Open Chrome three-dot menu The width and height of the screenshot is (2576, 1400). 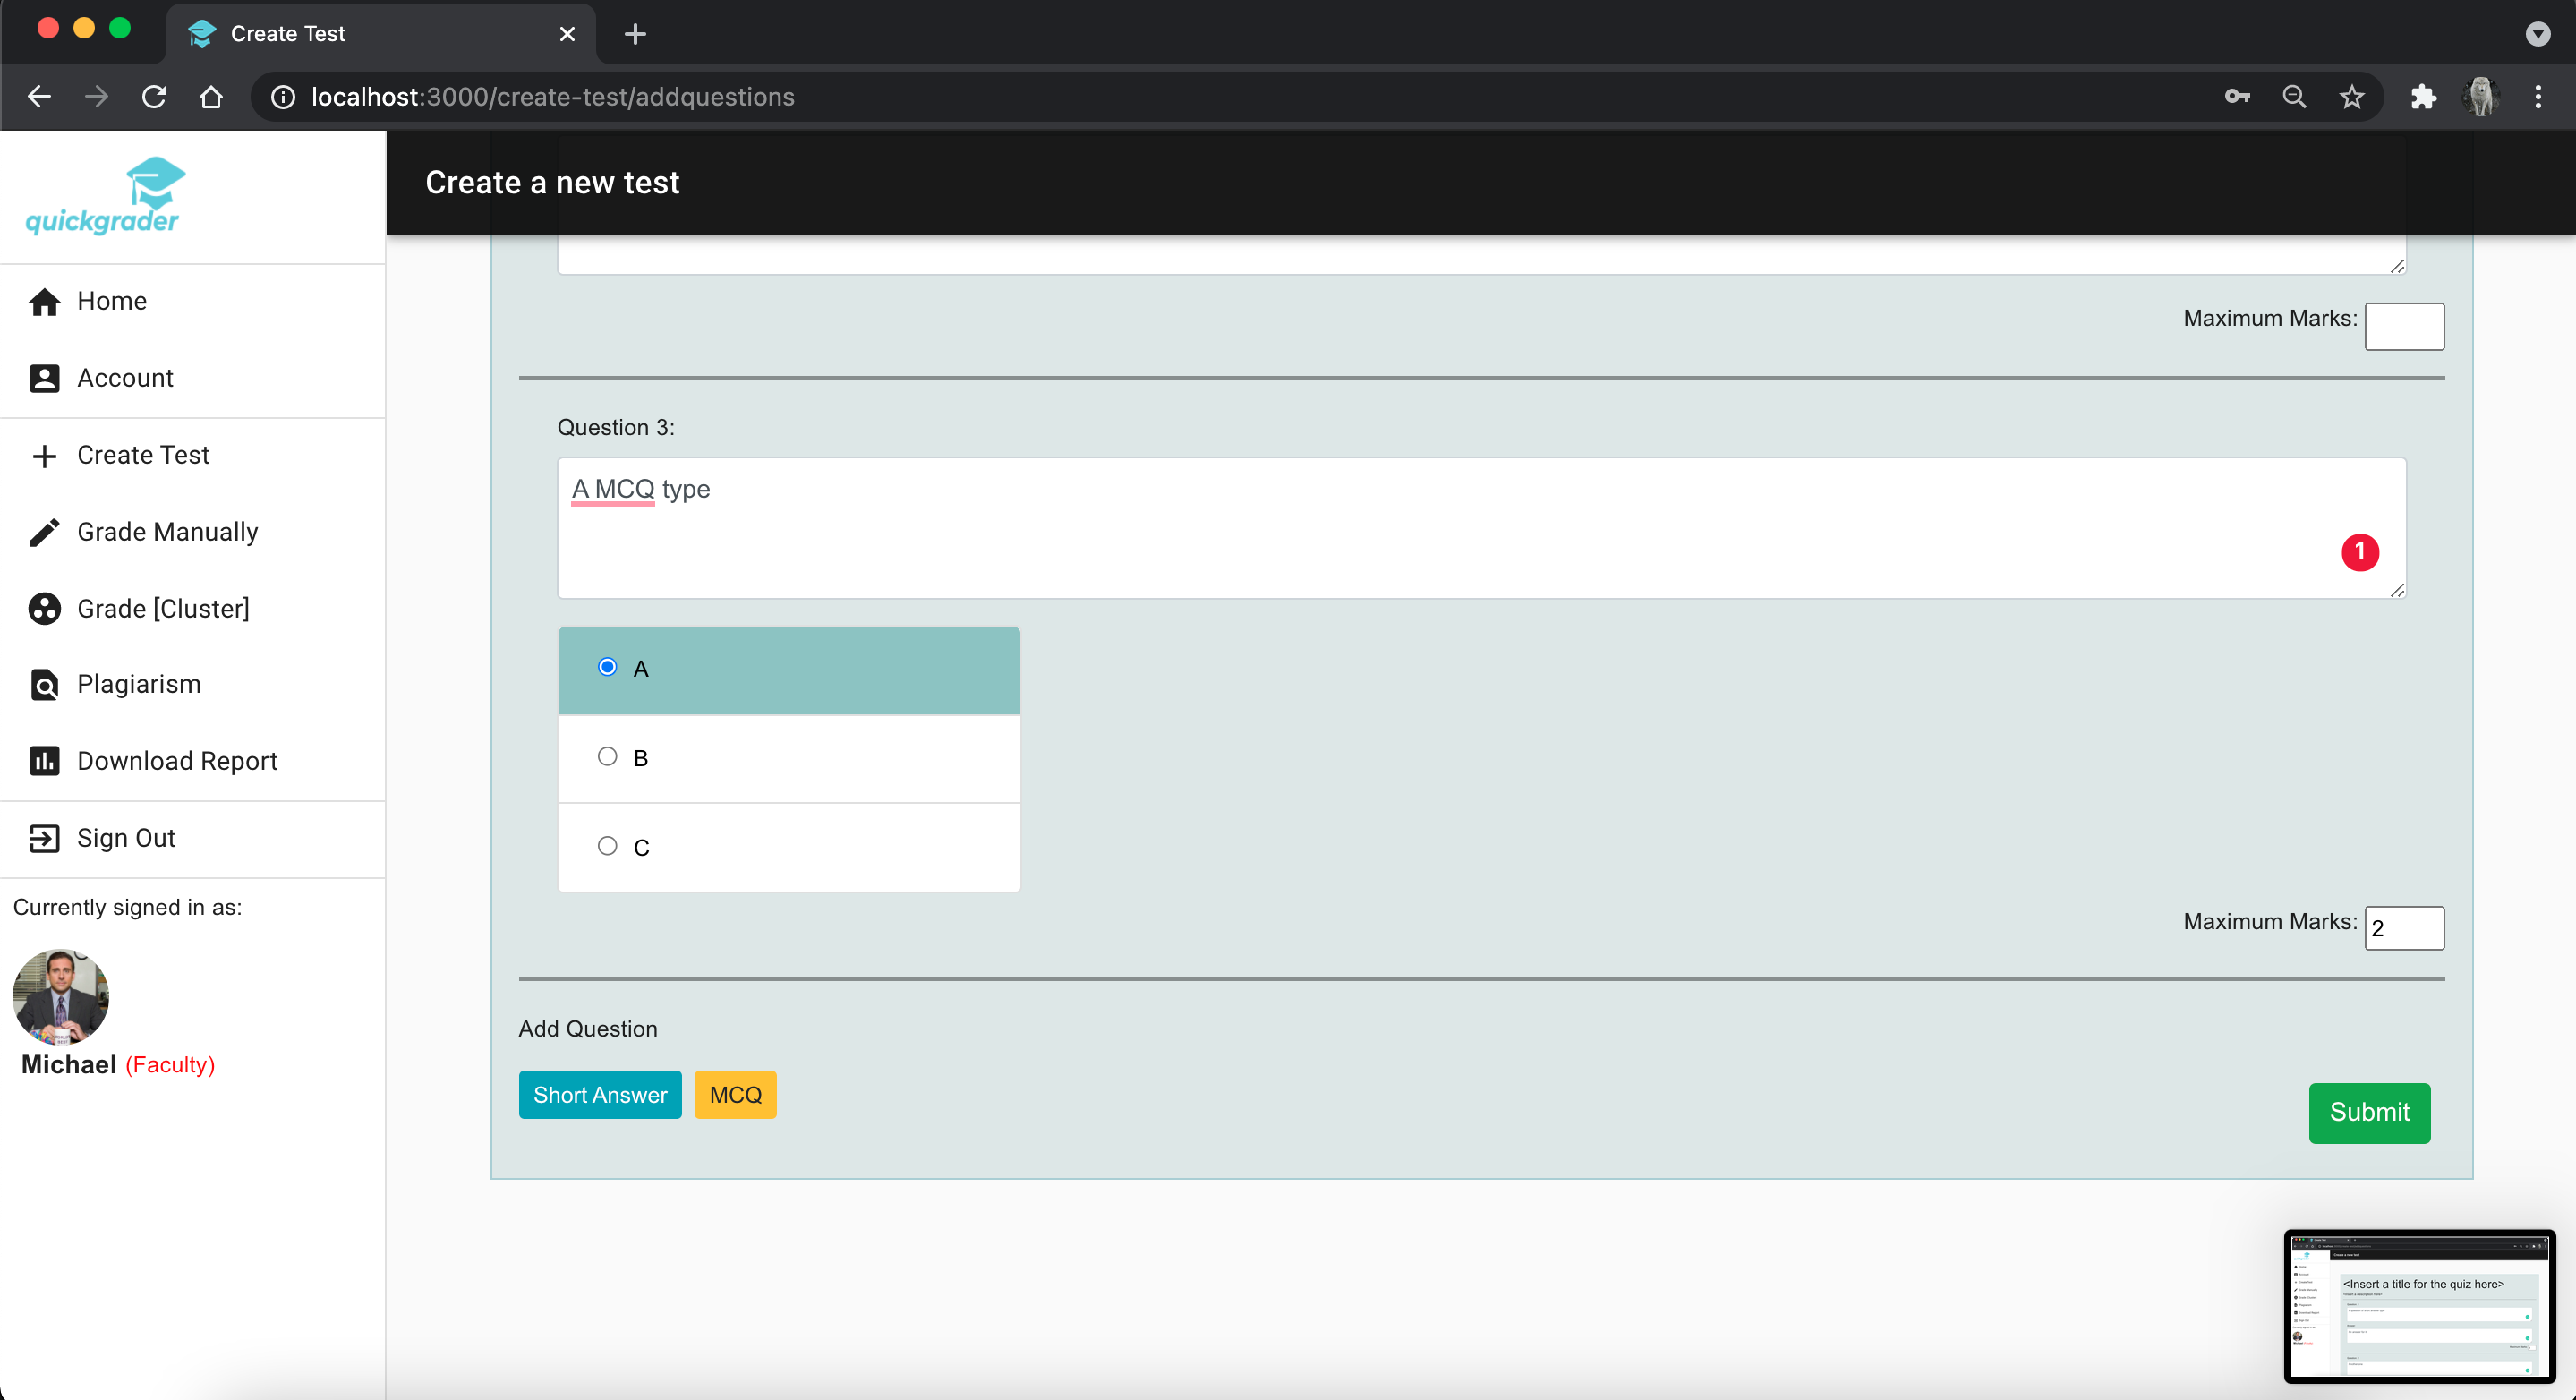[2537, 97]
